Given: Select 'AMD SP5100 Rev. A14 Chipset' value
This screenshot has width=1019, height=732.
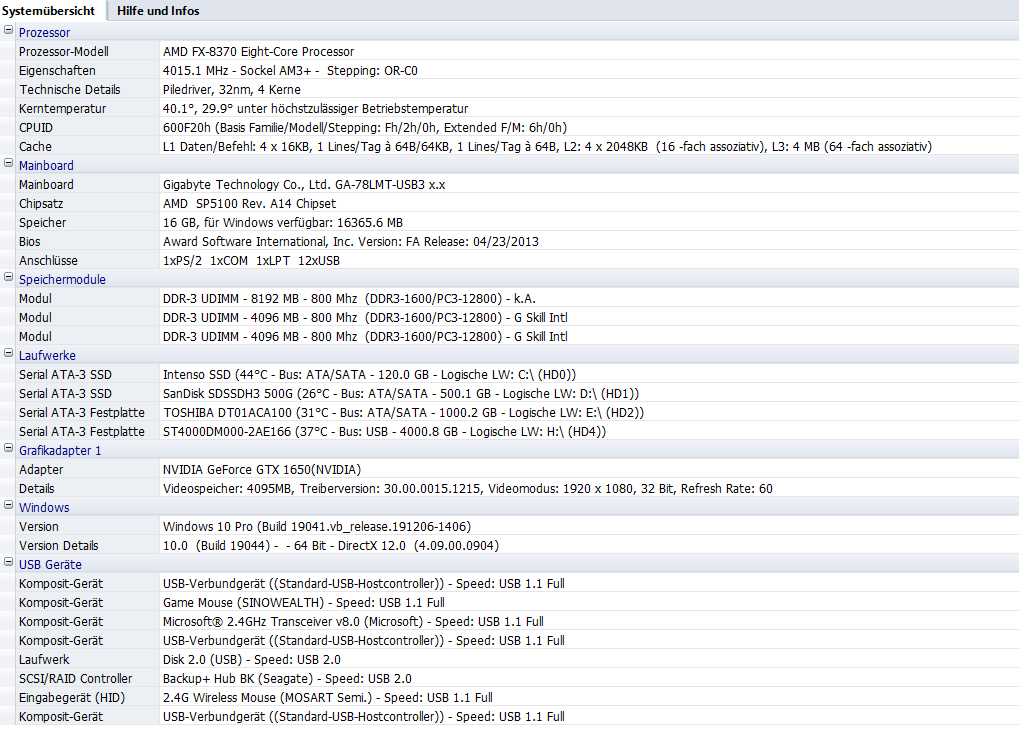Looking at the screenshot, I should pyautogui.click(x=250, y=203).
